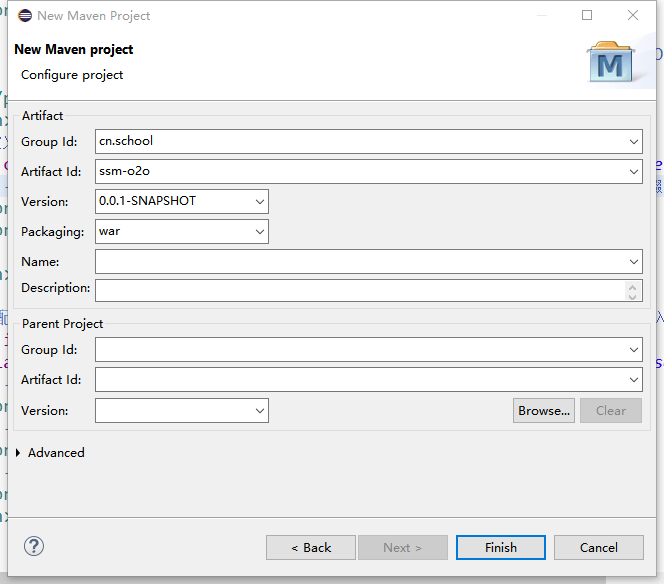Click the Eclipse icon in title bar
The image size is (664, 584).
coord(25,16)
